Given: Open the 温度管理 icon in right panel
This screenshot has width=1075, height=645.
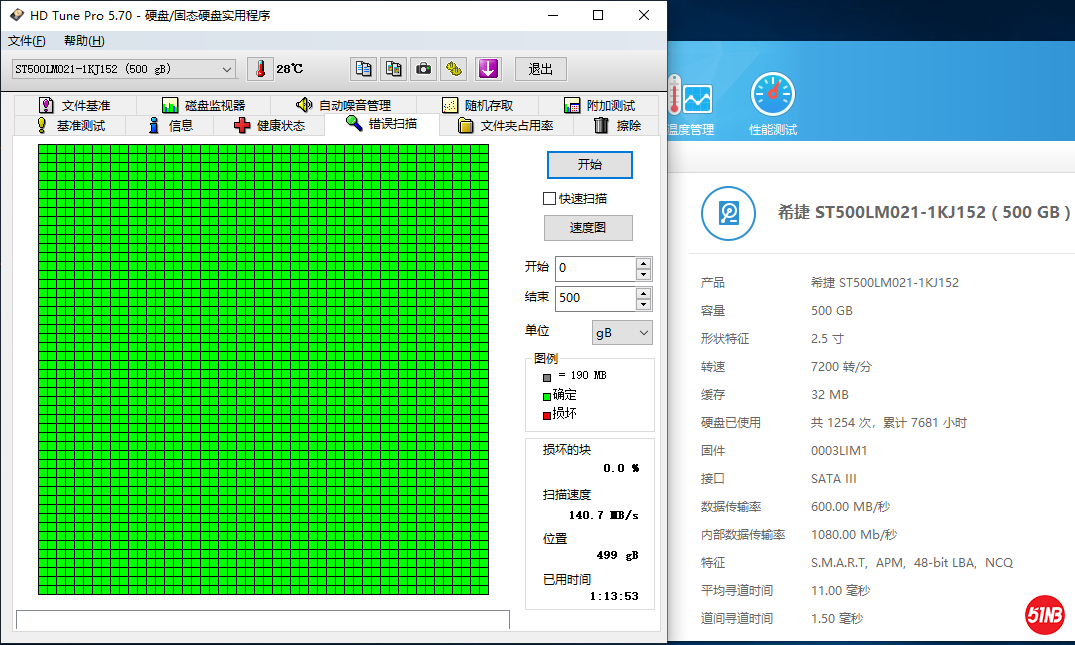Looking at the screenshot, I should [693, 98].
